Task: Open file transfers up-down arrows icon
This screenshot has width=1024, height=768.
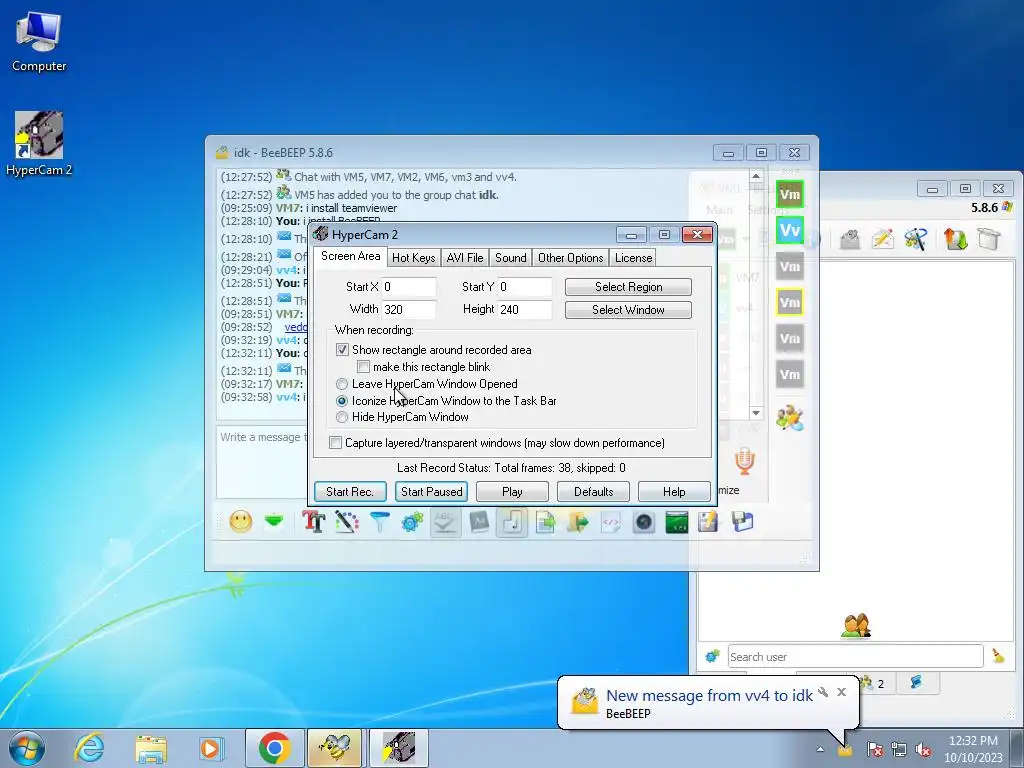Action: pos(955,239)
